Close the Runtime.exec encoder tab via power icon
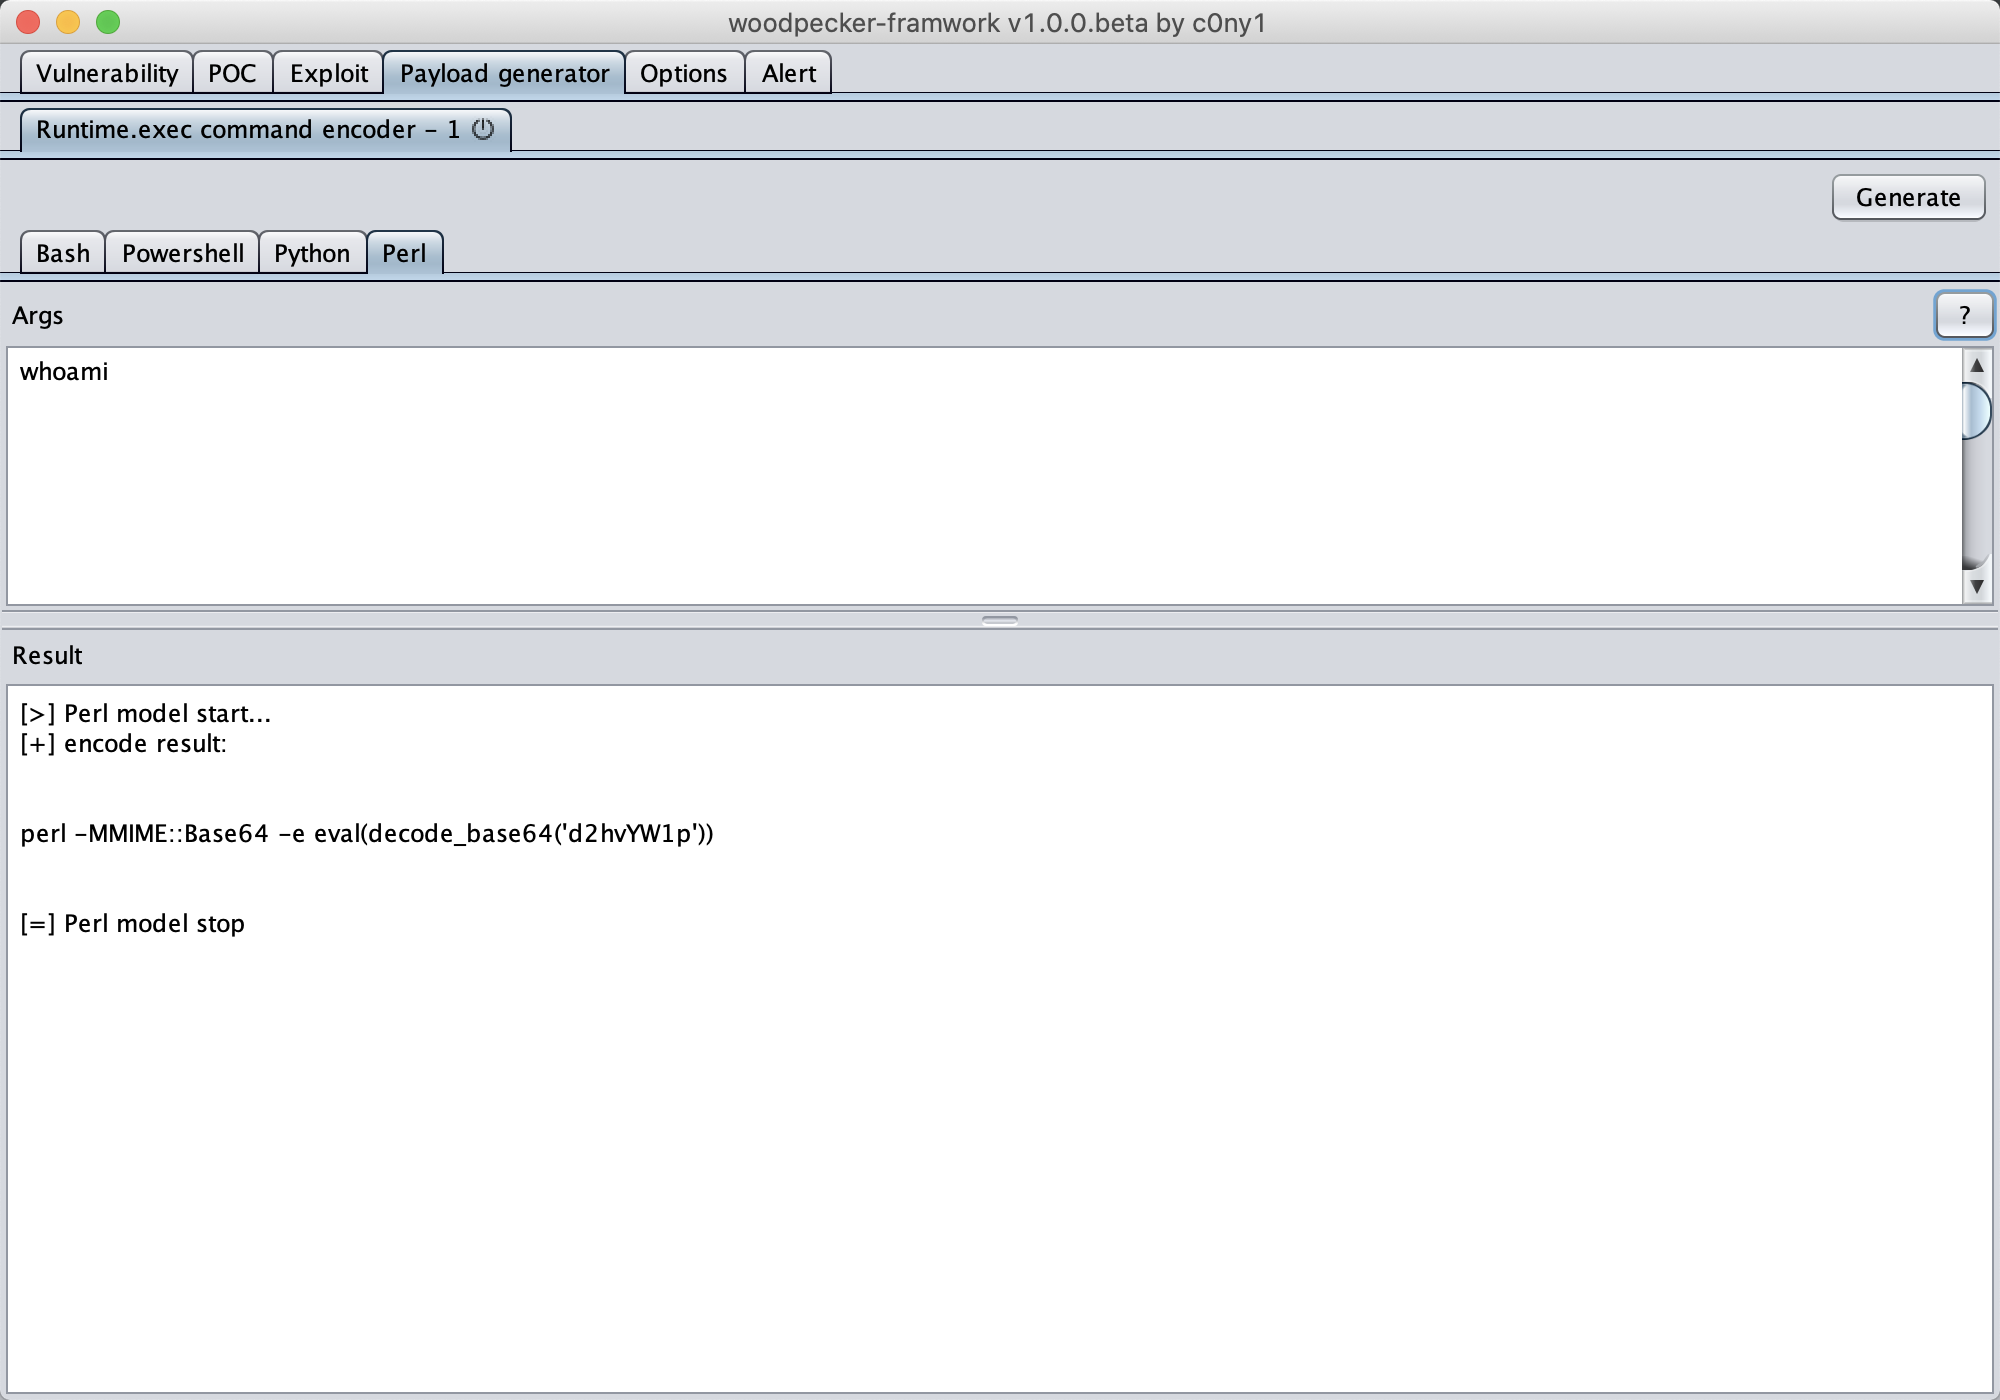 (x=483, y=129)
